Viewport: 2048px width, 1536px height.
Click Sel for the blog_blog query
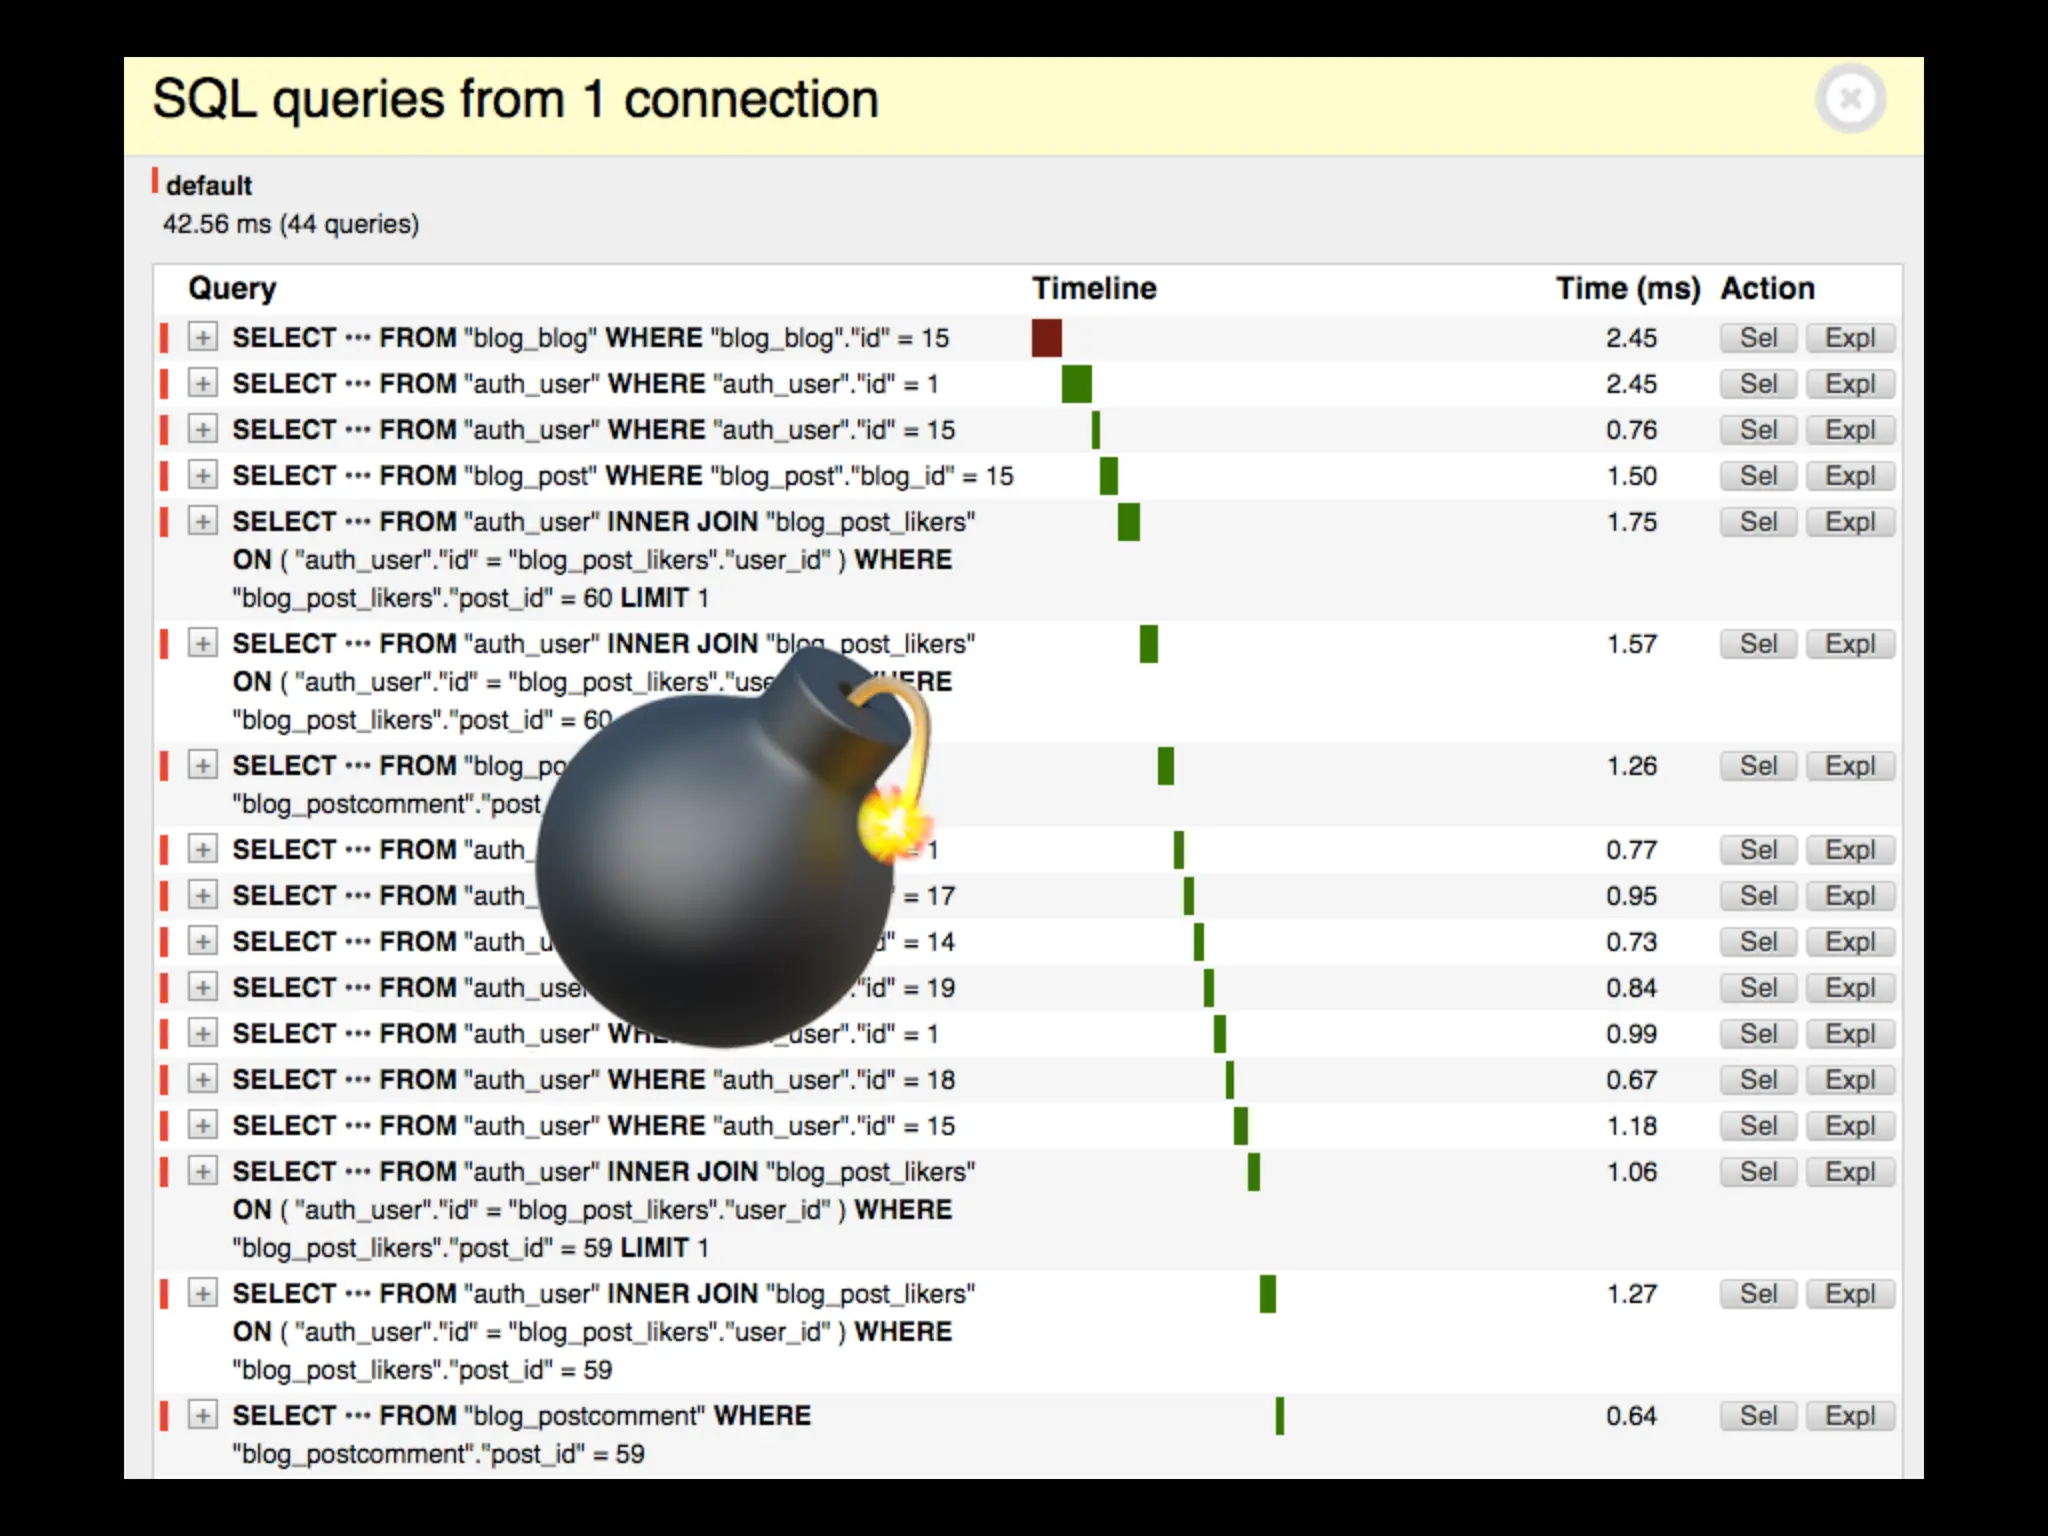pyautogui.click(x=1758, y=338)
